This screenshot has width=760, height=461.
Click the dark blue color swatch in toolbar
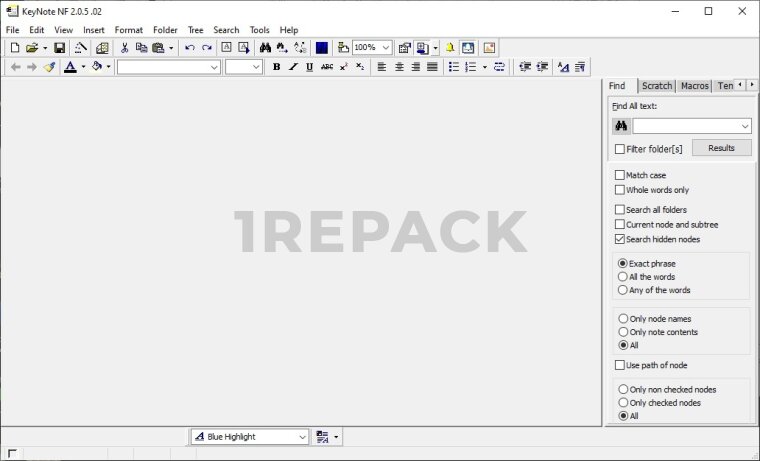322,48
